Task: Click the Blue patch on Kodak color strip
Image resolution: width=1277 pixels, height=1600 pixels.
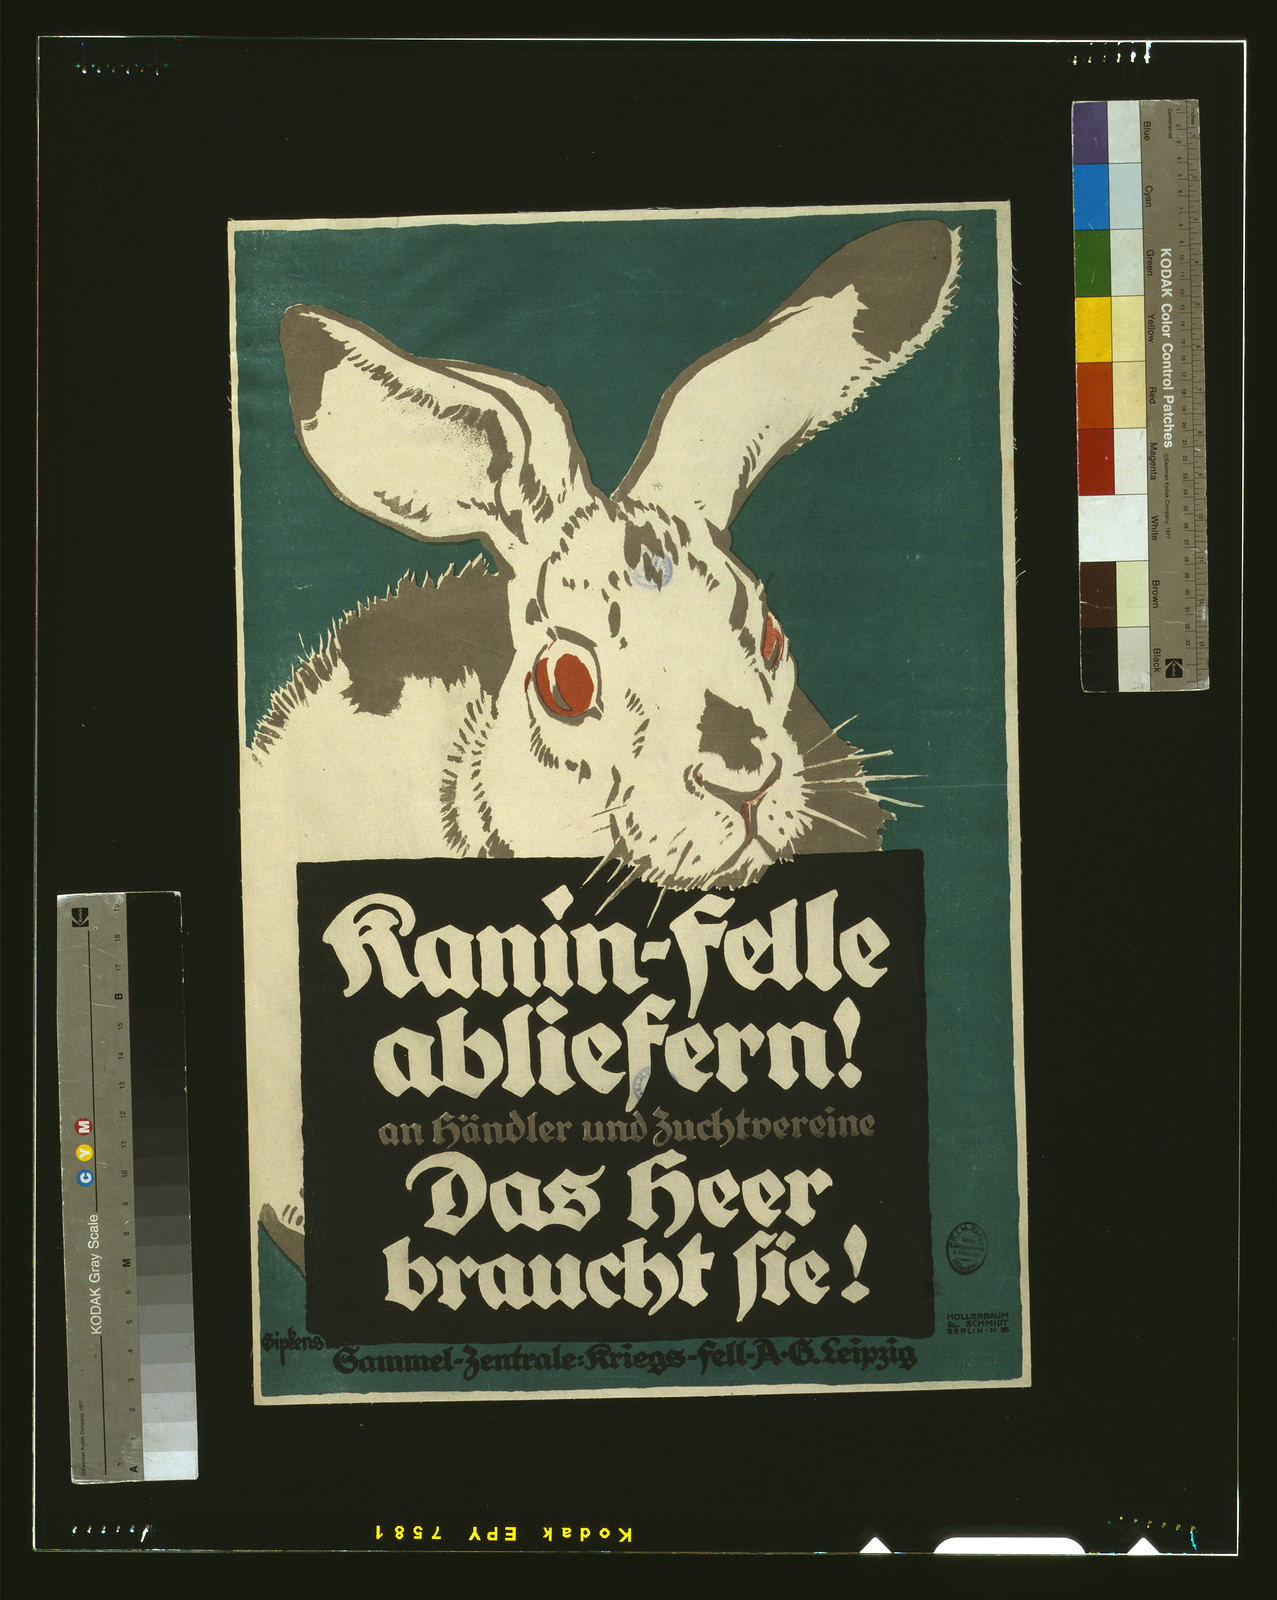Action: pyautogui.click(x=1090, y=131)
